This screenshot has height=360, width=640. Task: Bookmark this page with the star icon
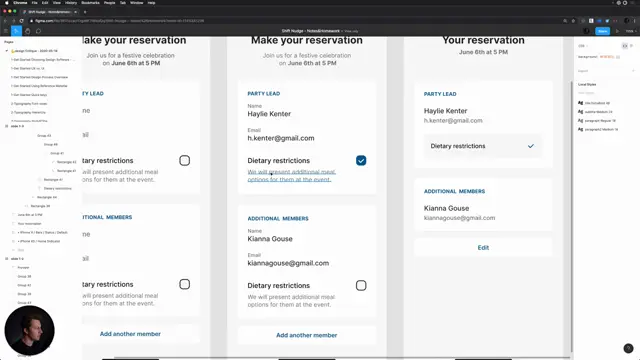573,21
